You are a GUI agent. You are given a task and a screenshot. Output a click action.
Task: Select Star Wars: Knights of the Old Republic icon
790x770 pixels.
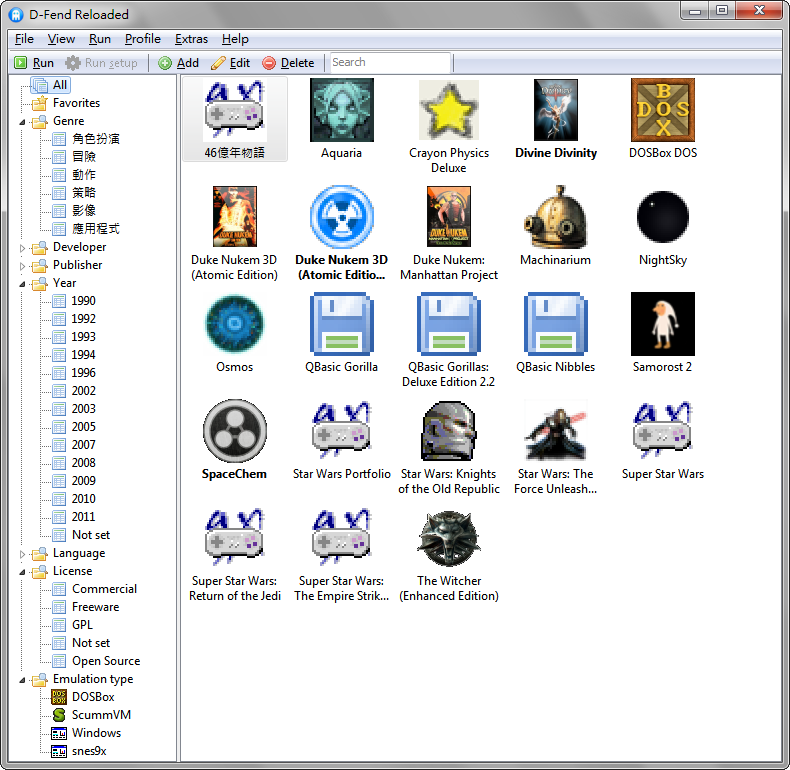[448, 431]
